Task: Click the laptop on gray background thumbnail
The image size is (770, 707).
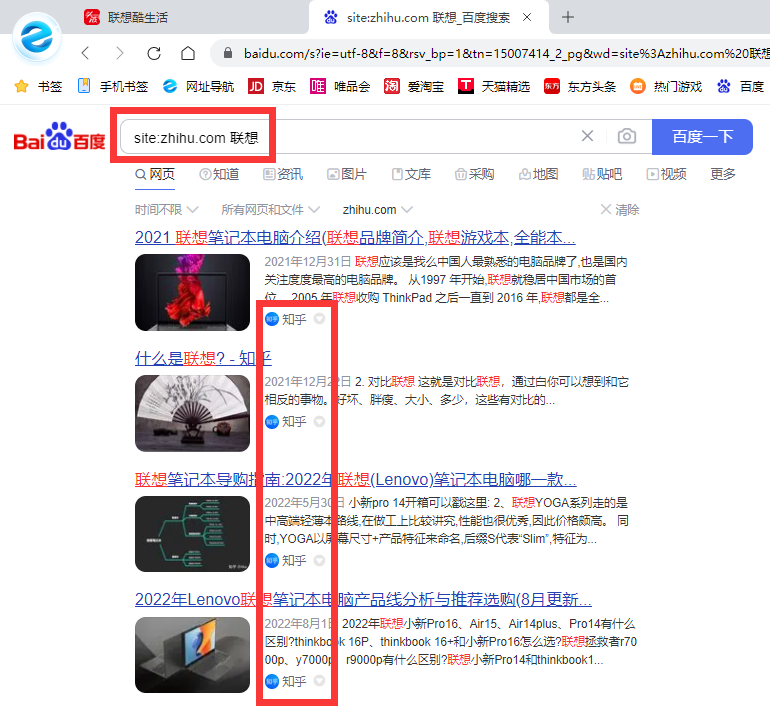Action: 192,655
